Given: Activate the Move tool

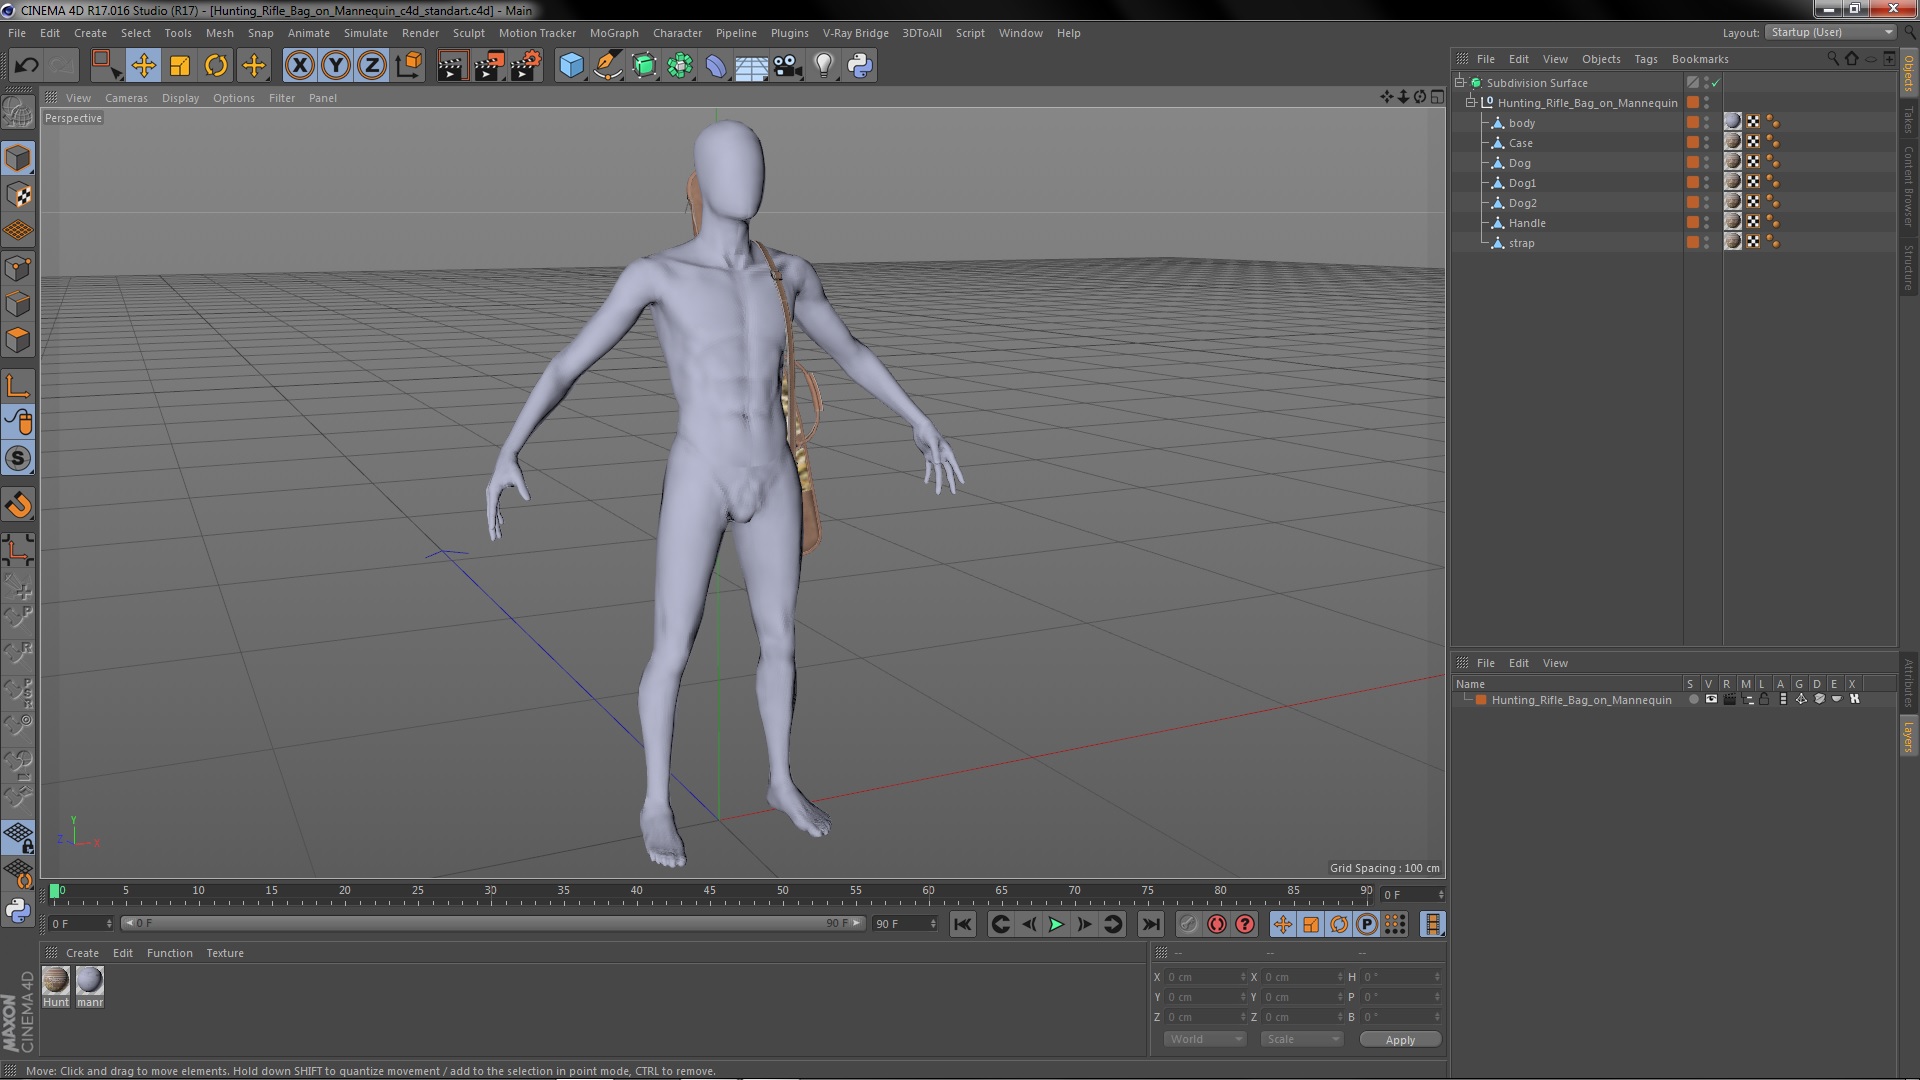Looking at the screenshot, I should pos(143,66).
